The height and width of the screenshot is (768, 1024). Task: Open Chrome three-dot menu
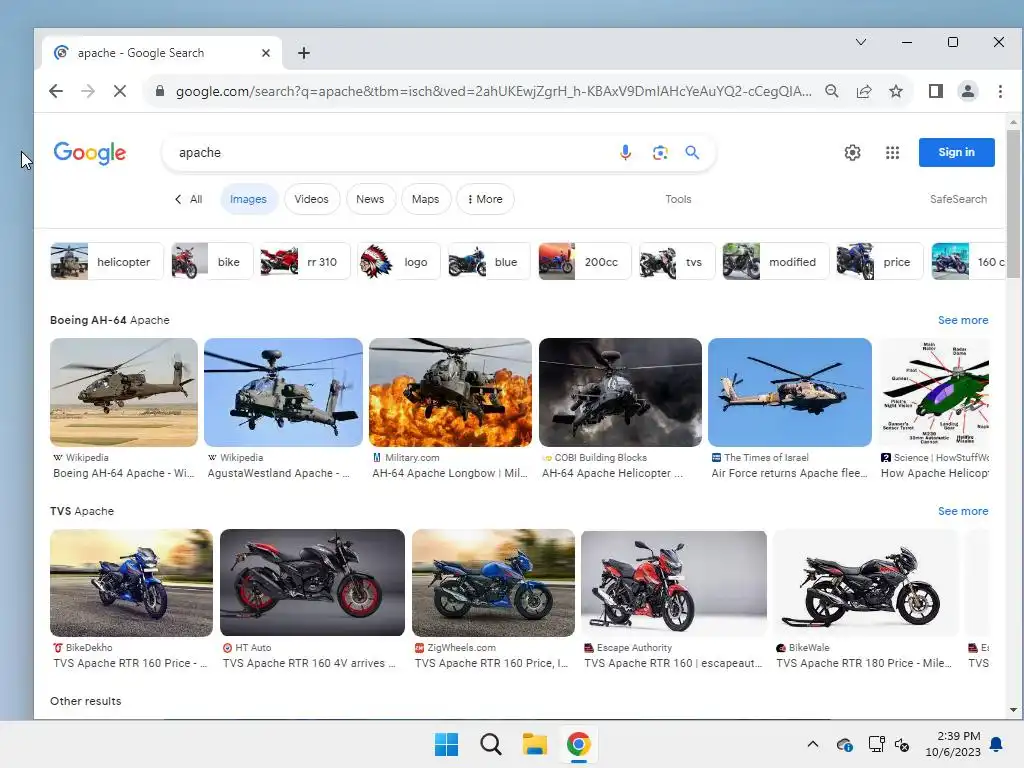(x=1000, y=91)
